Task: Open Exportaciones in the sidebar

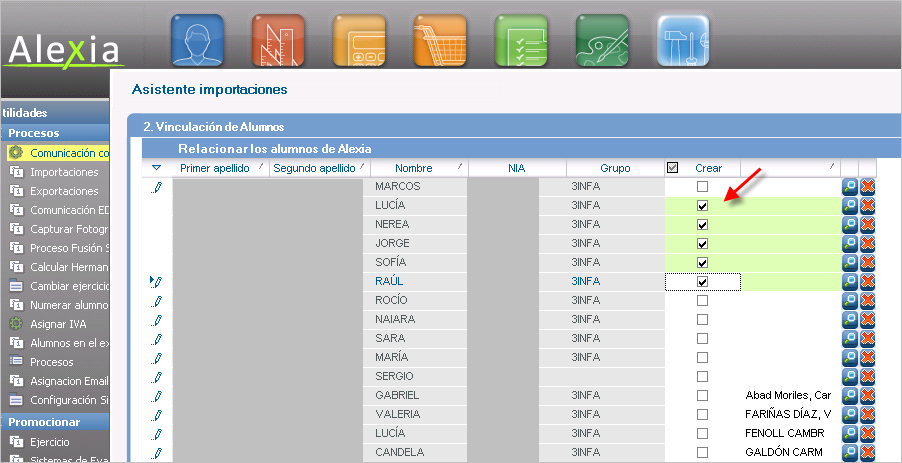Action: click(x=64, y=191)
